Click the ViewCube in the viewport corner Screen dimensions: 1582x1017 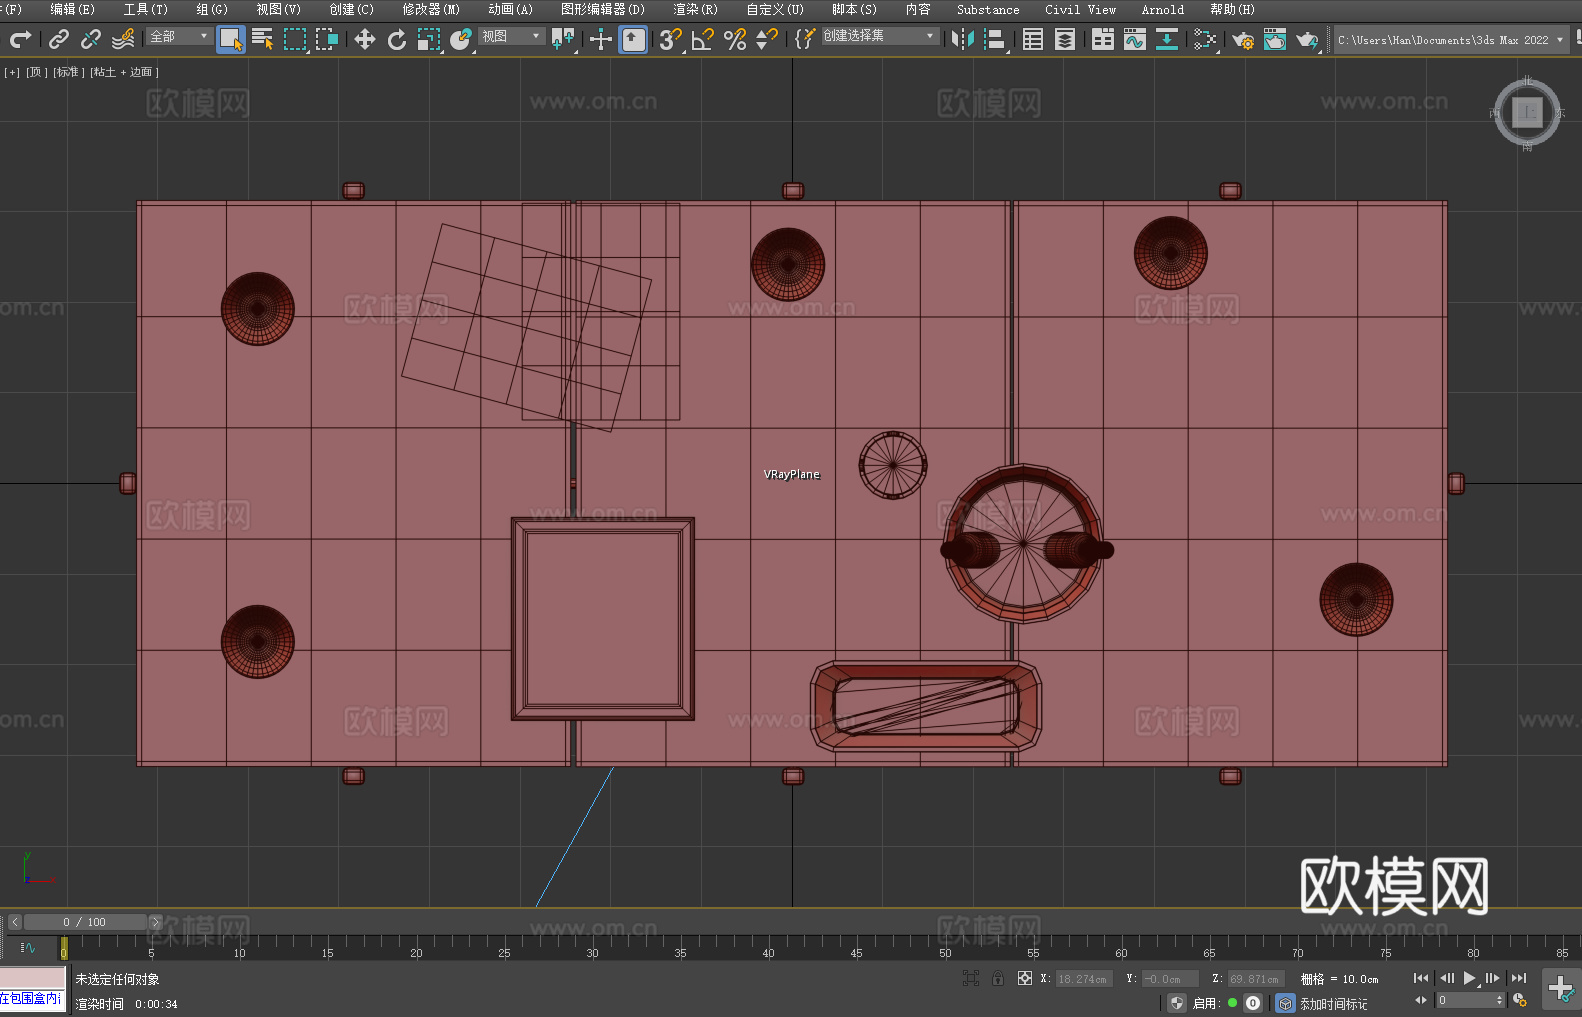click(1527, 112)
